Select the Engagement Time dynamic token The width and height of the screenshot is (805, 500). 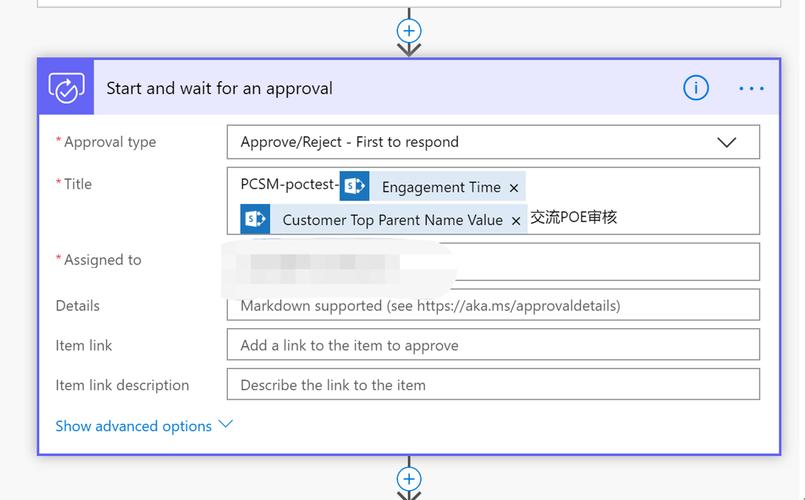pos(432,186)
